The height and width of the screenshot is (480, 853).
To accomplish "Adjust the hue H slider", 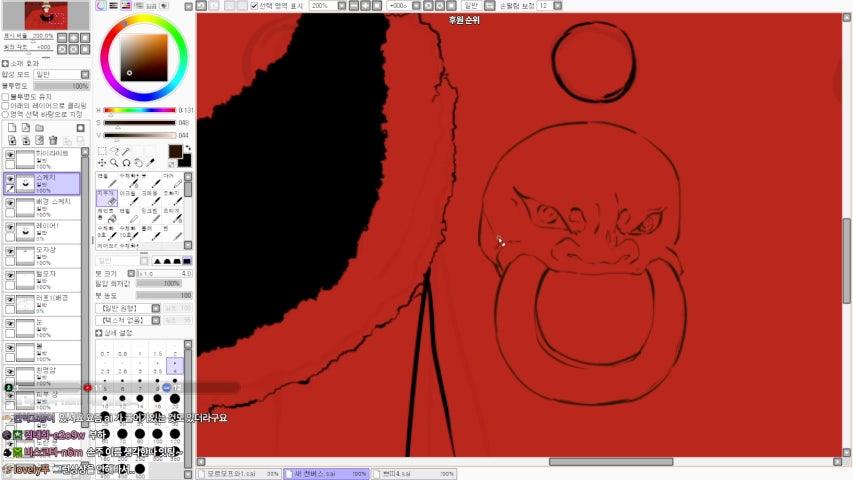I will pyautogui.click(x=140, y=110).
